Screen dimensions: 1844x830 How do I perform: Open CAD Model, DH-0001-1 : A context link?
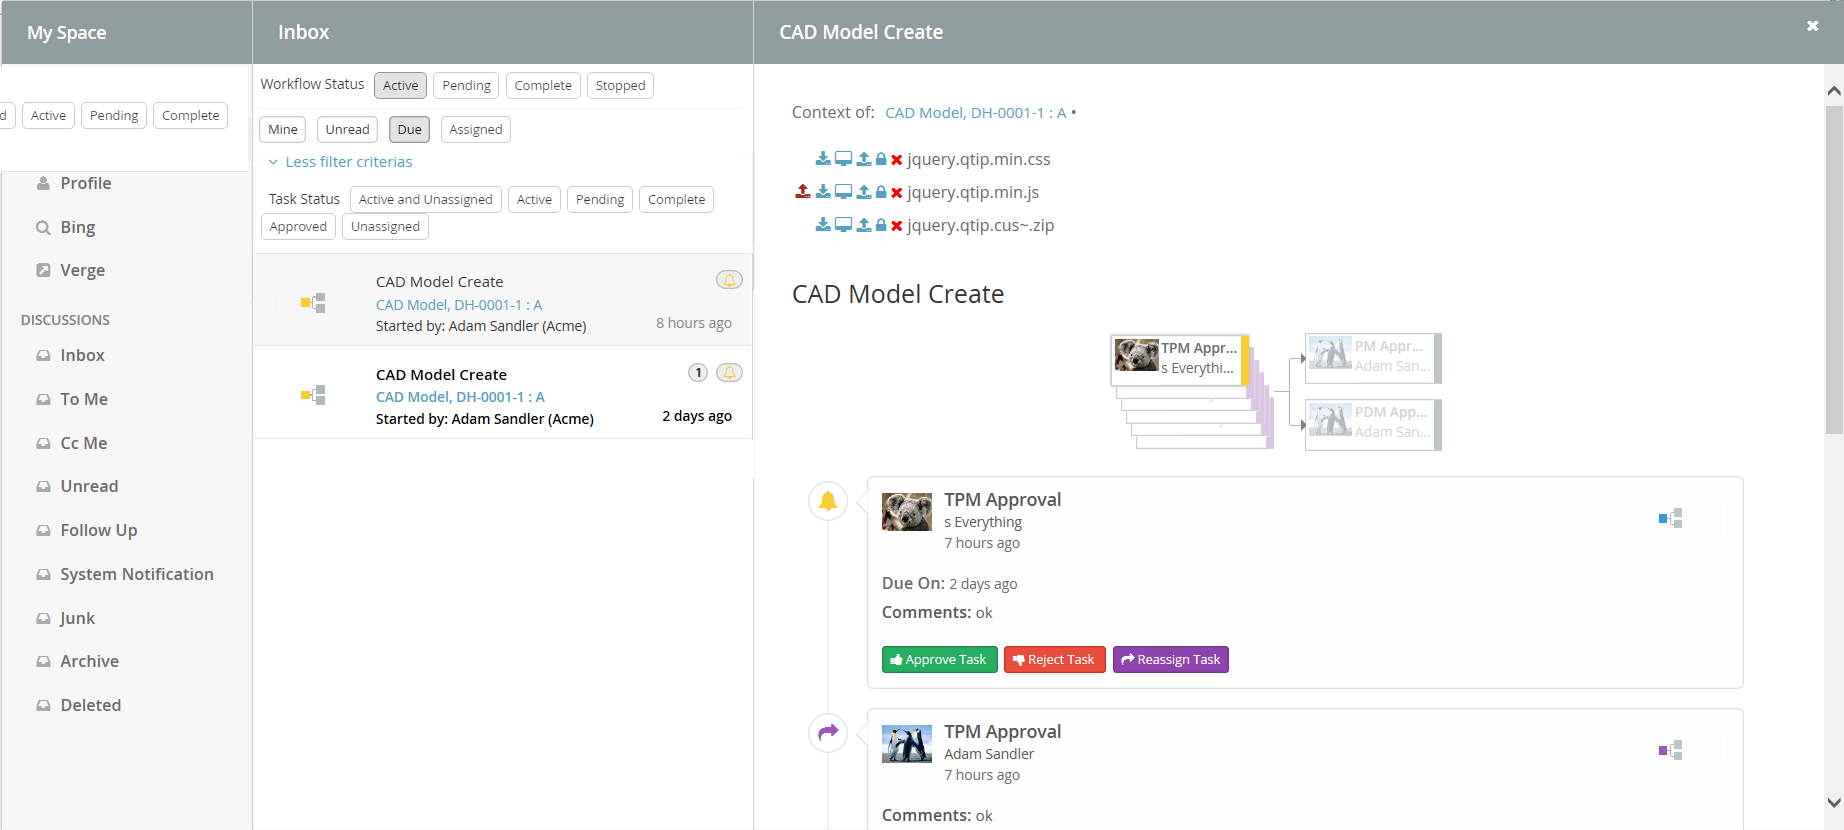click(975, 113)
